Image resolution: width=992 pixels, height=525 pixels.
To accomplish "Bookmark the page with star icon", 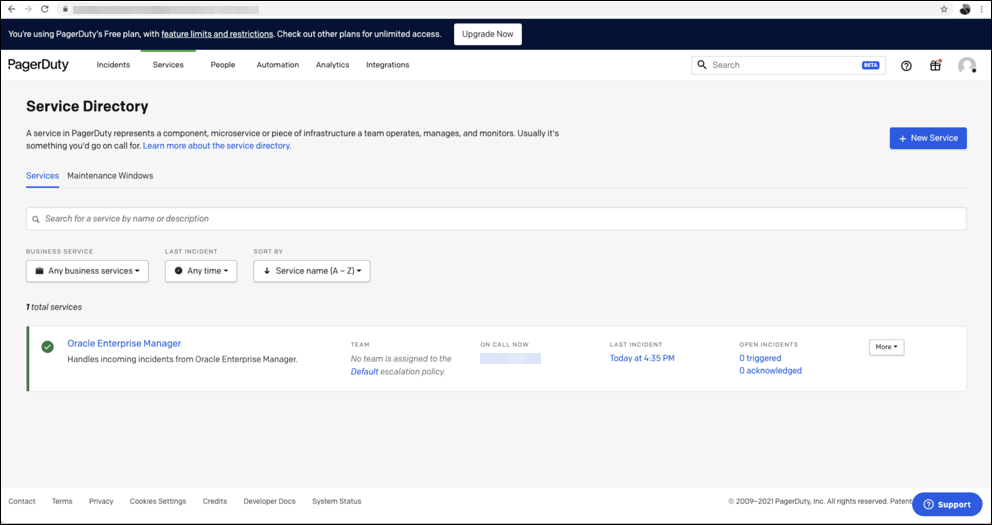I will point(944,9).
